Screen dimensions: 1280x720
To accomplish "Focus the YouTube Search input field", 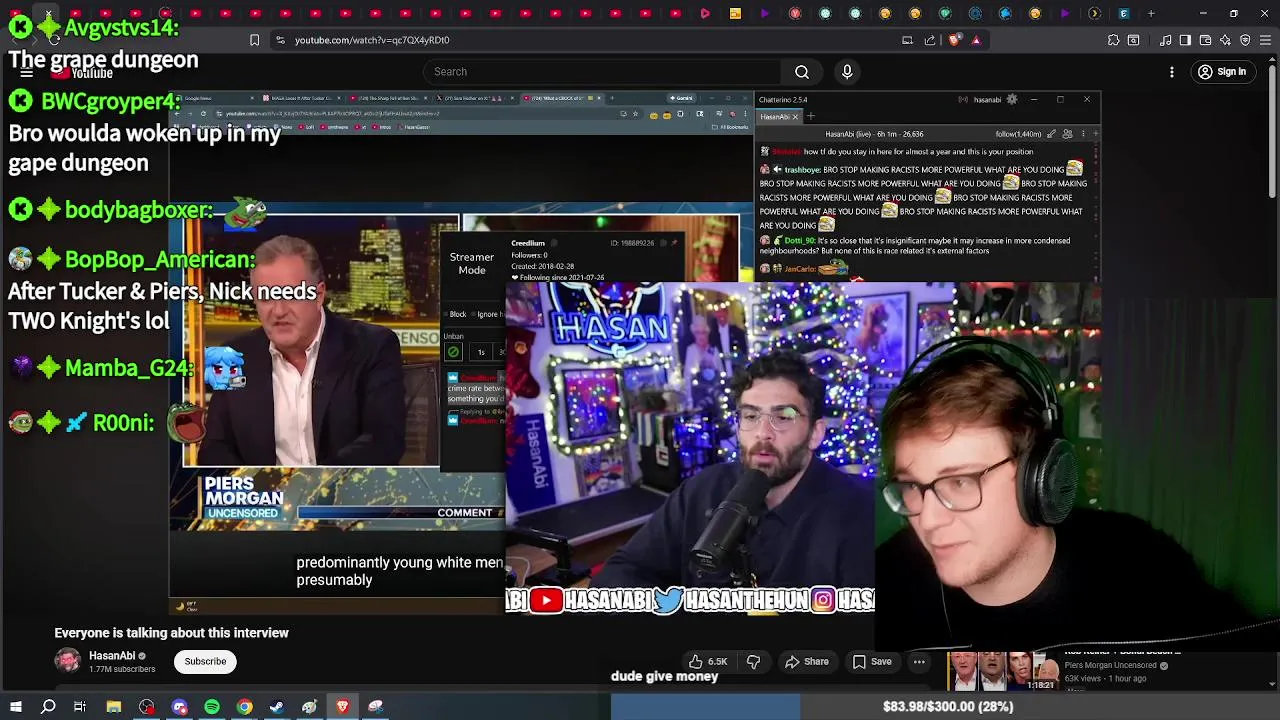I will coord(603,72).
